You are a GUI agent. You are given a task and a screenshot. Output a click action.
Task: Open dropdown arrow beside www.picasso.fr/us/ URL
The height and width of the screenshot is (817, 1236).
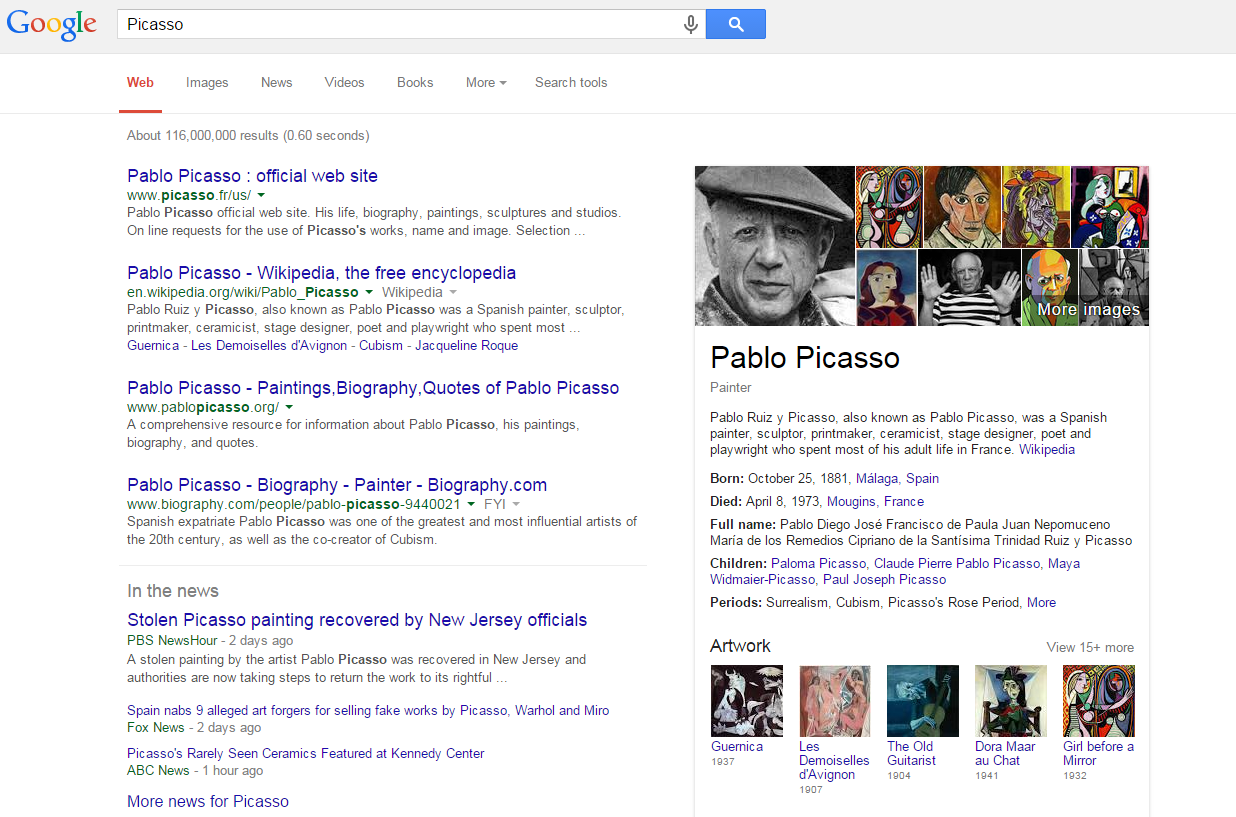[x=261, y=195]
